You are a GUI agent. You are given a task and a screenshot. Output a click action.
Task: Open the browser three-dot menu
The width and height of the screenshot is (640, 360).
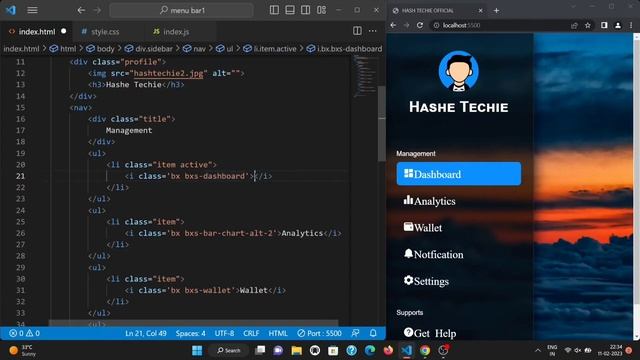tap(631, 25)
